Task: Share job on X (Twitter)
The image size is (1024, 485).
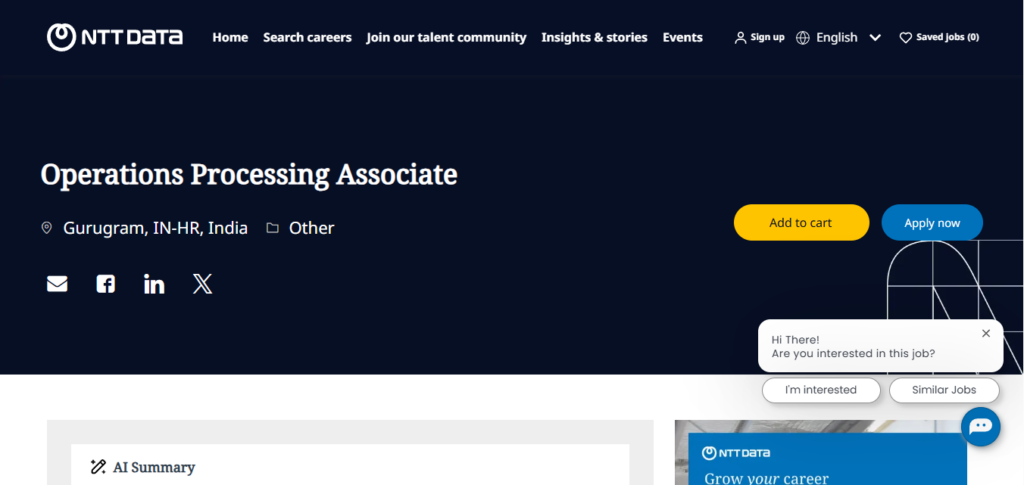Action: (202, 284)
